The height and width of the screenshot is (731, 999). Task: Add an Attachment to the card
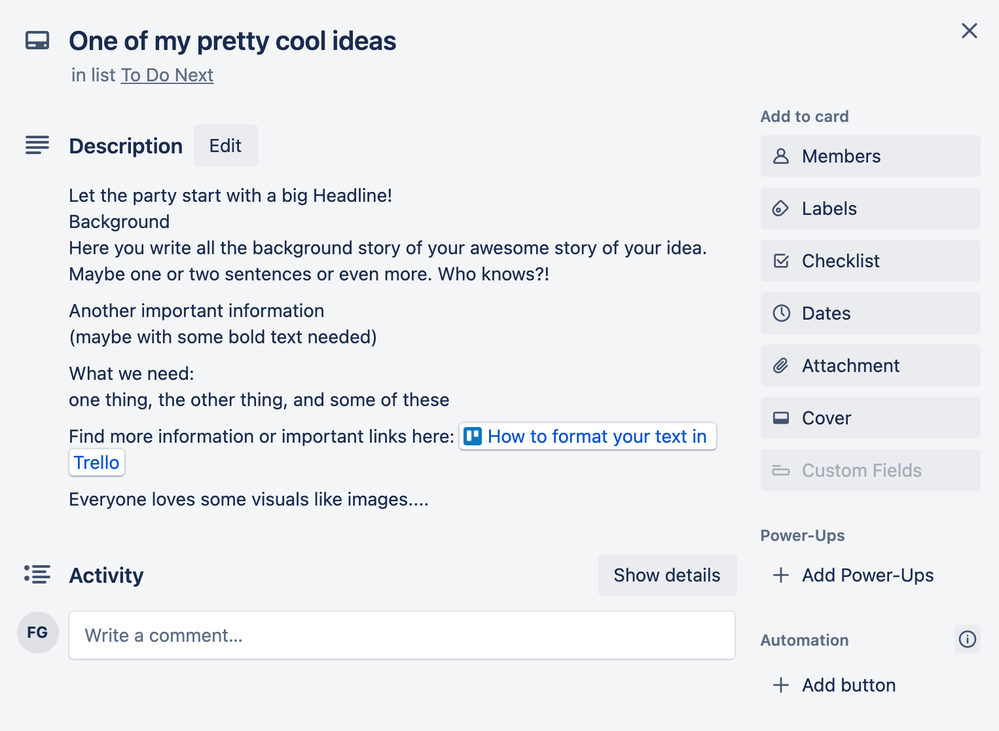870,366
